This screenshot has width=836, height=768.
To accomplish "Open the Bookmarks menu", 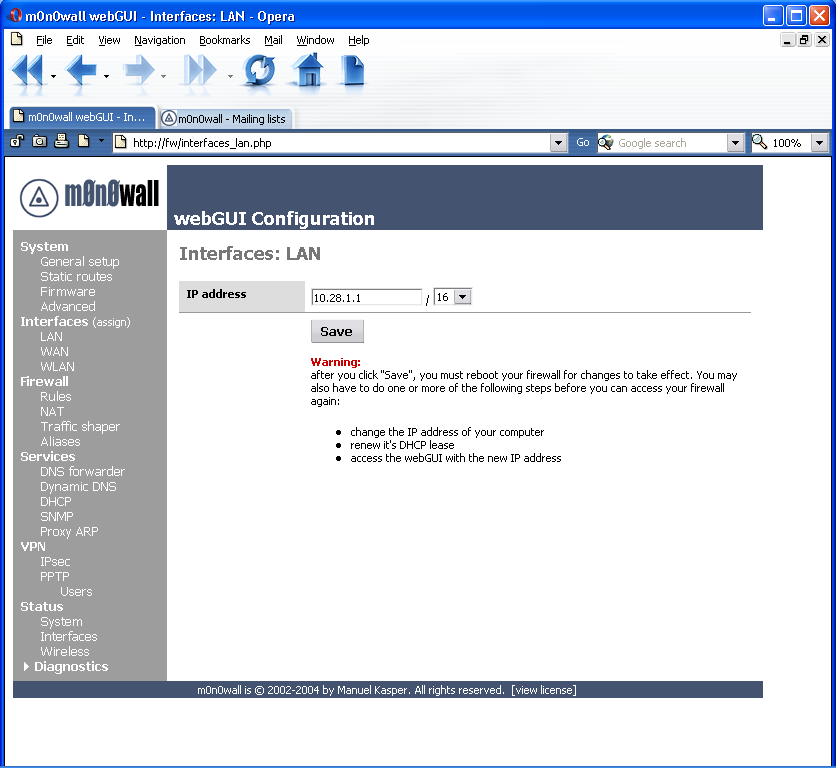I will click(224, 40).
